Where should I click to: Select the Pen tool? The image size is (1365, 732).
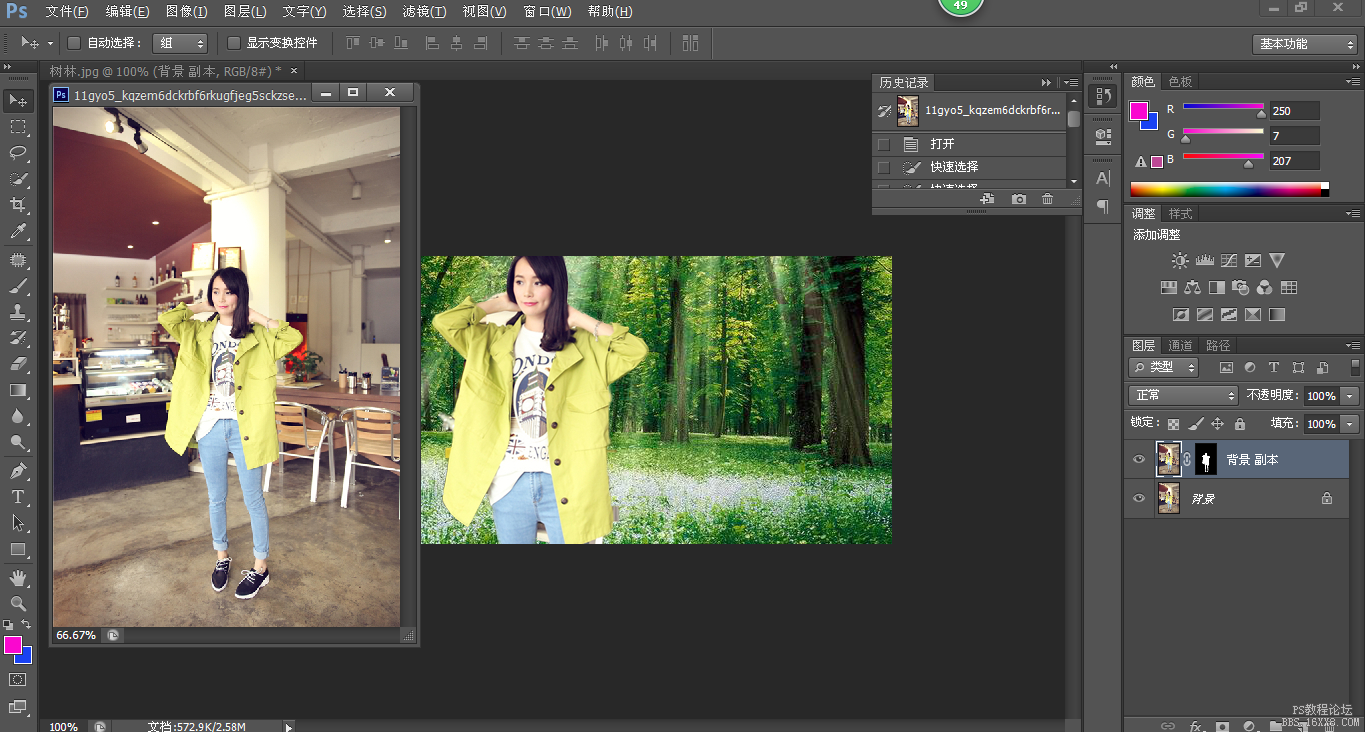pos(18,470)
